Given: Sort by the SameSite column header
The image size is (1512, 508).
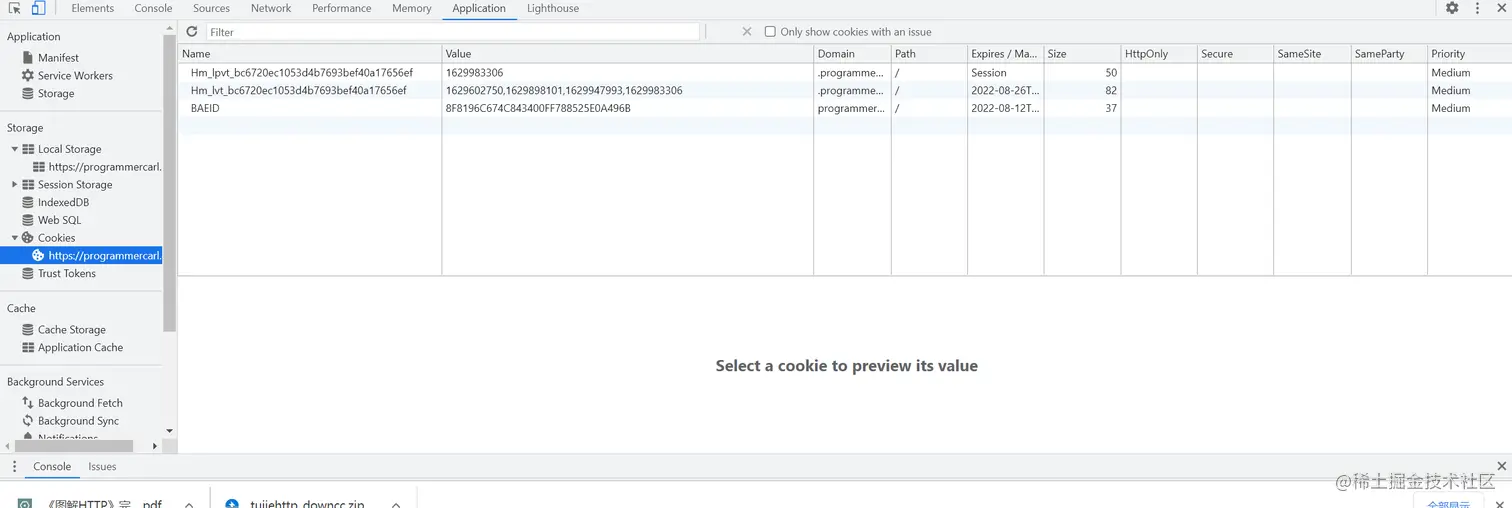Looking at the screenshot, I should [x=1312, y=54].
